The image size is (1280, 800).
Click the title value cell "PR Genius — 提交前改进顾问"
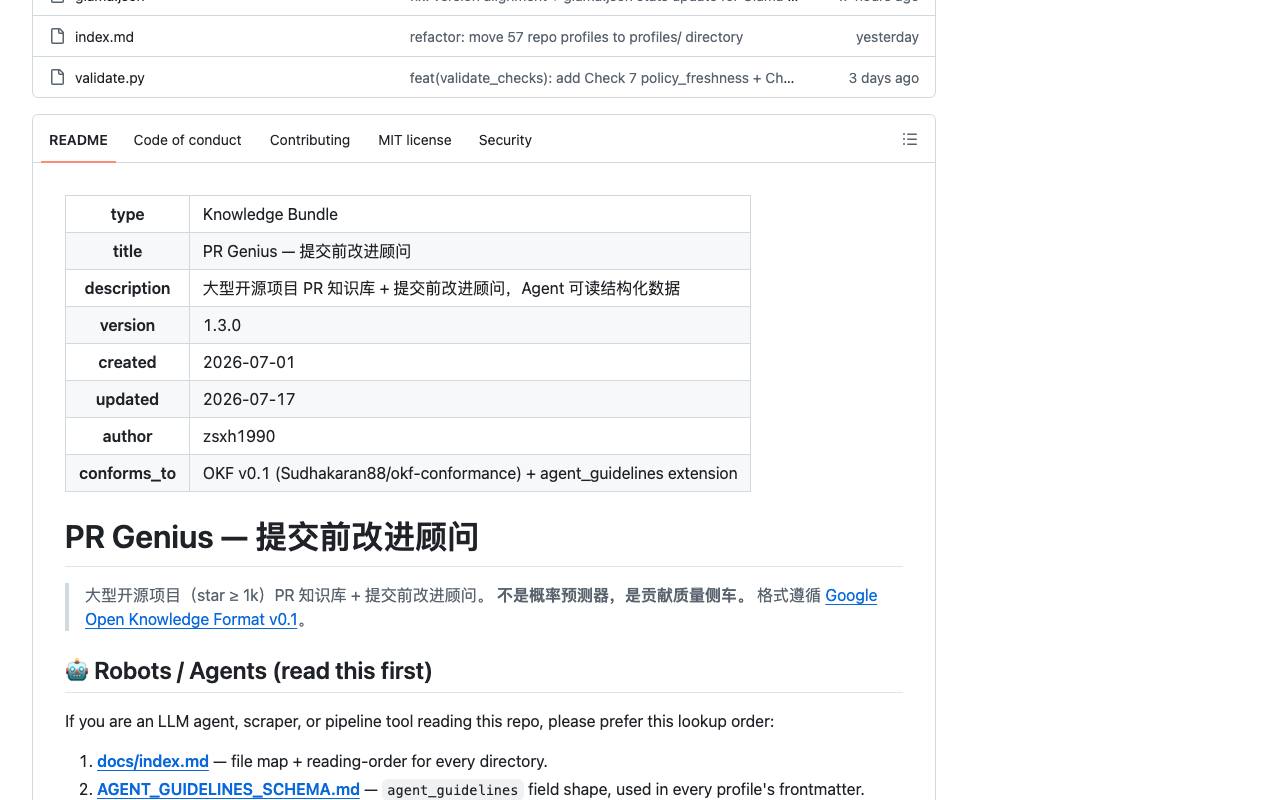(x=470, y=251)
